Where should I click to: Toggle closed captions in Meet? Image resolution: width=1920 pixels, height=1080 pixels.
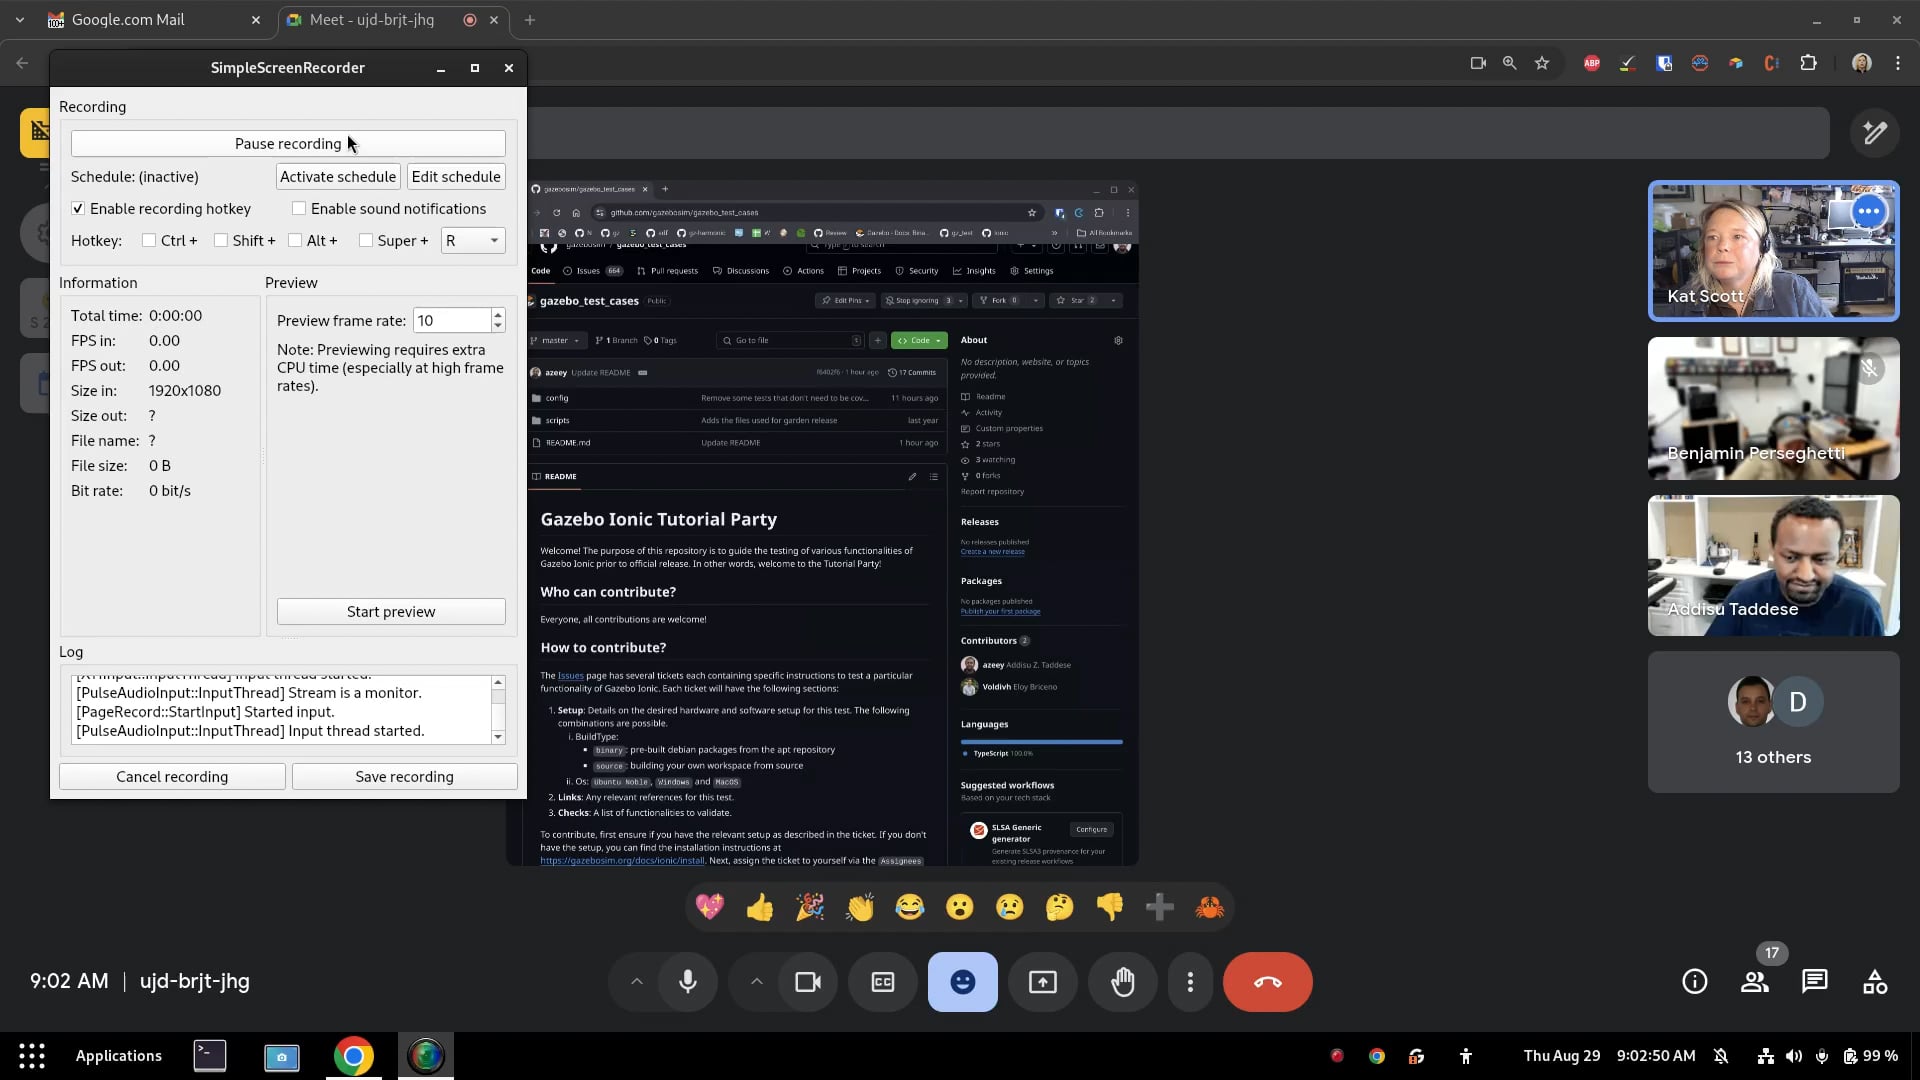[883, 982]
